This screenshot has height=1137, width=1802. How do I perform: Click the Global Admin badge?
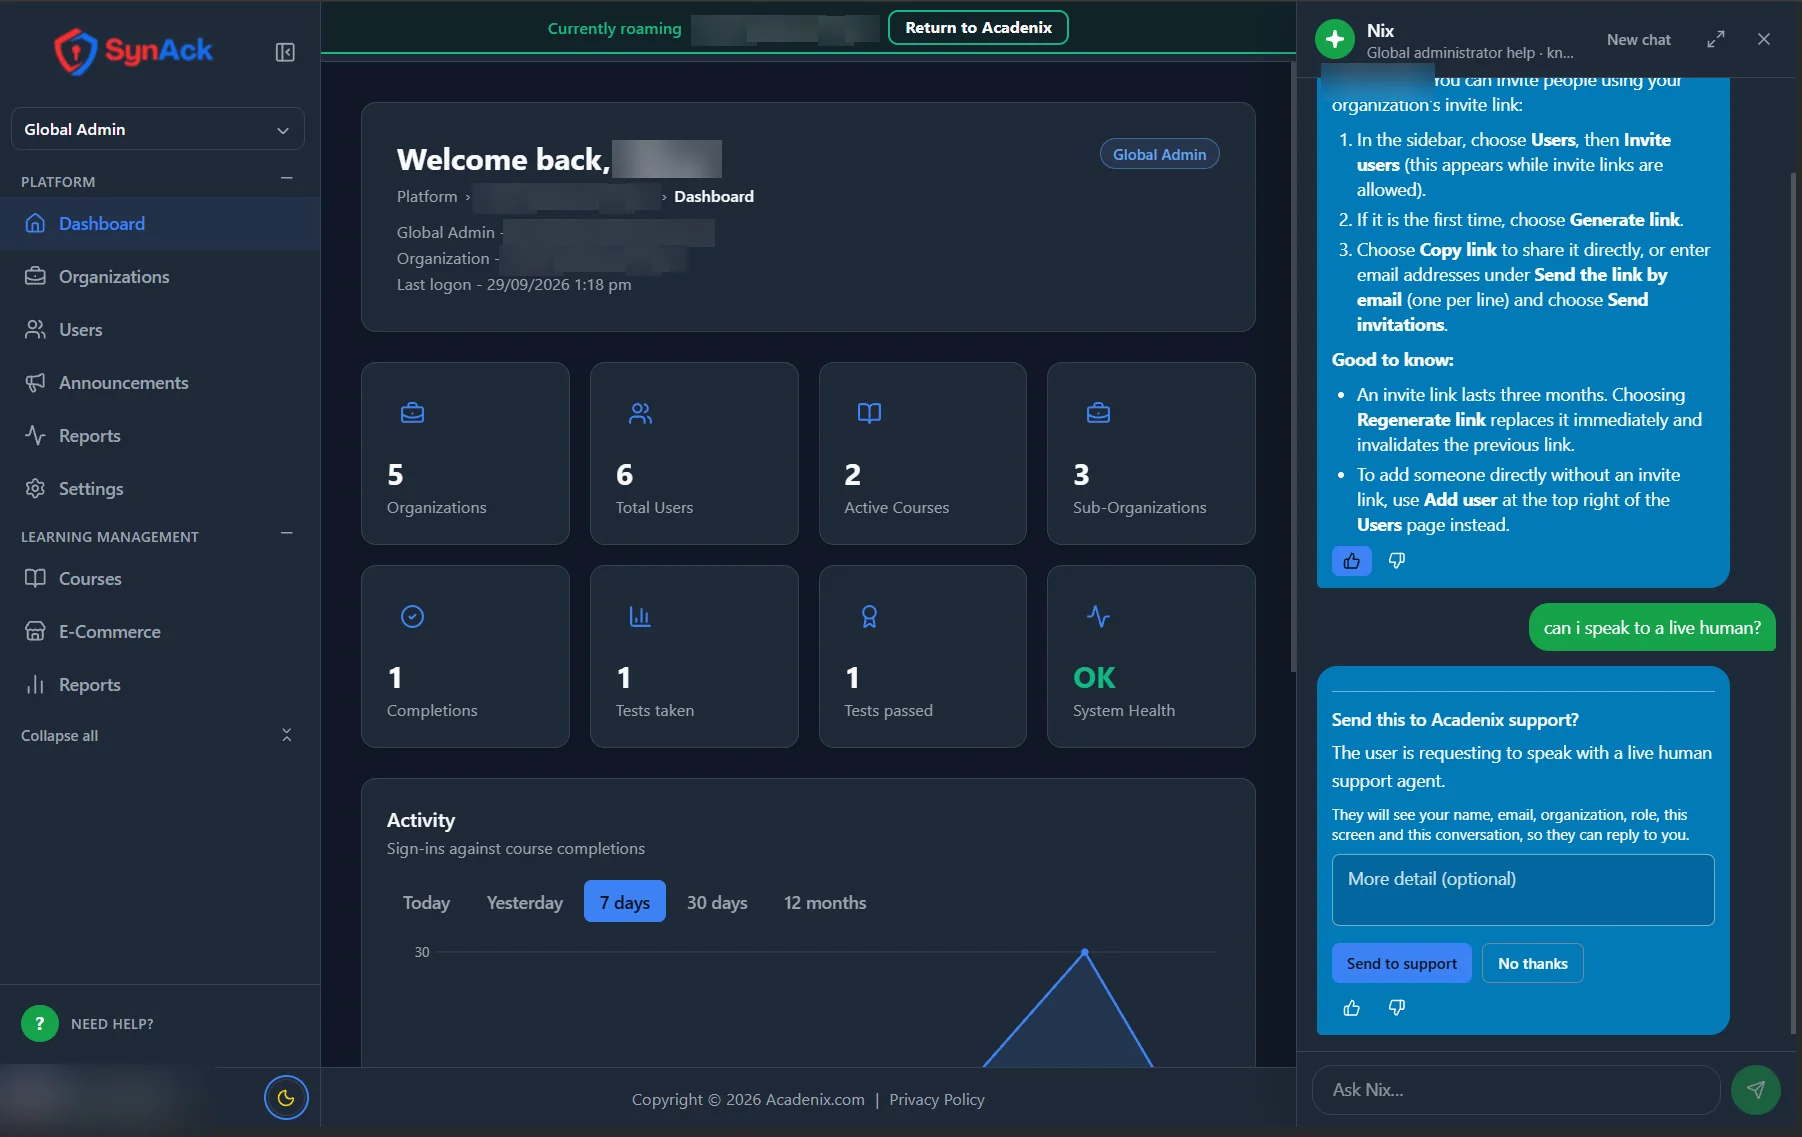click(1159, 154)
